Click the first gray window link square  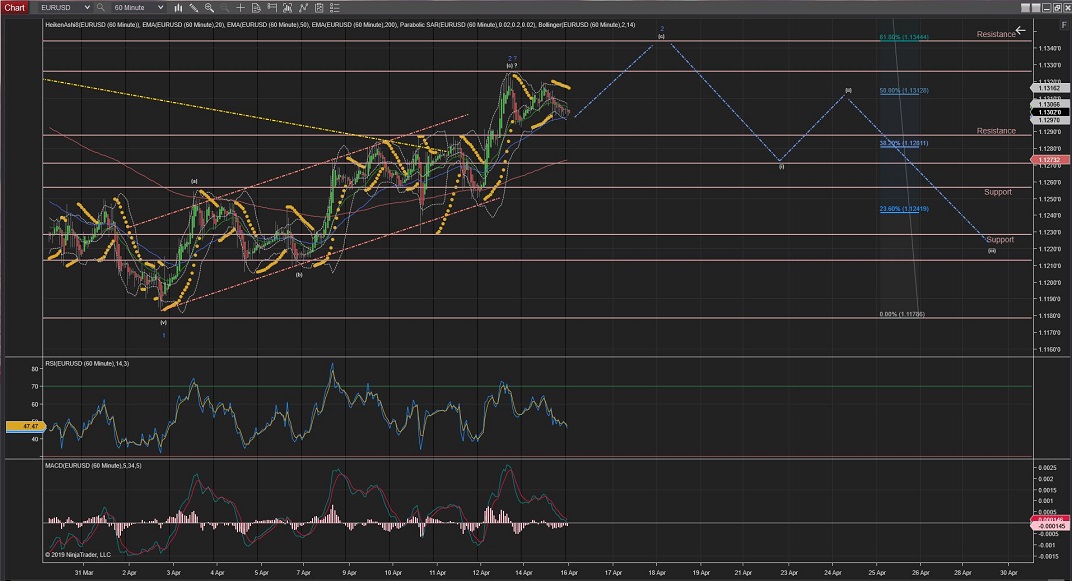[x=1025, y=8]
